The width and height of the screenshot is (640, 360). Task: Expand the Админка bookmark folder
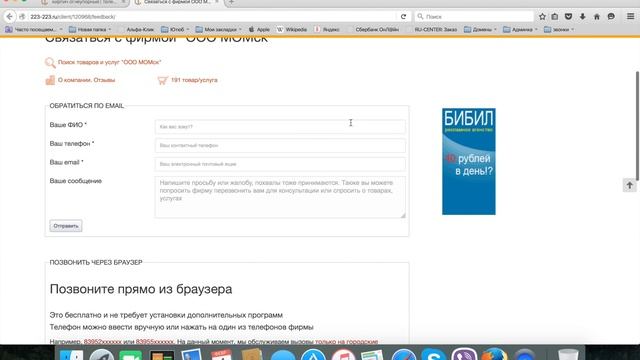tap(520, 29)
